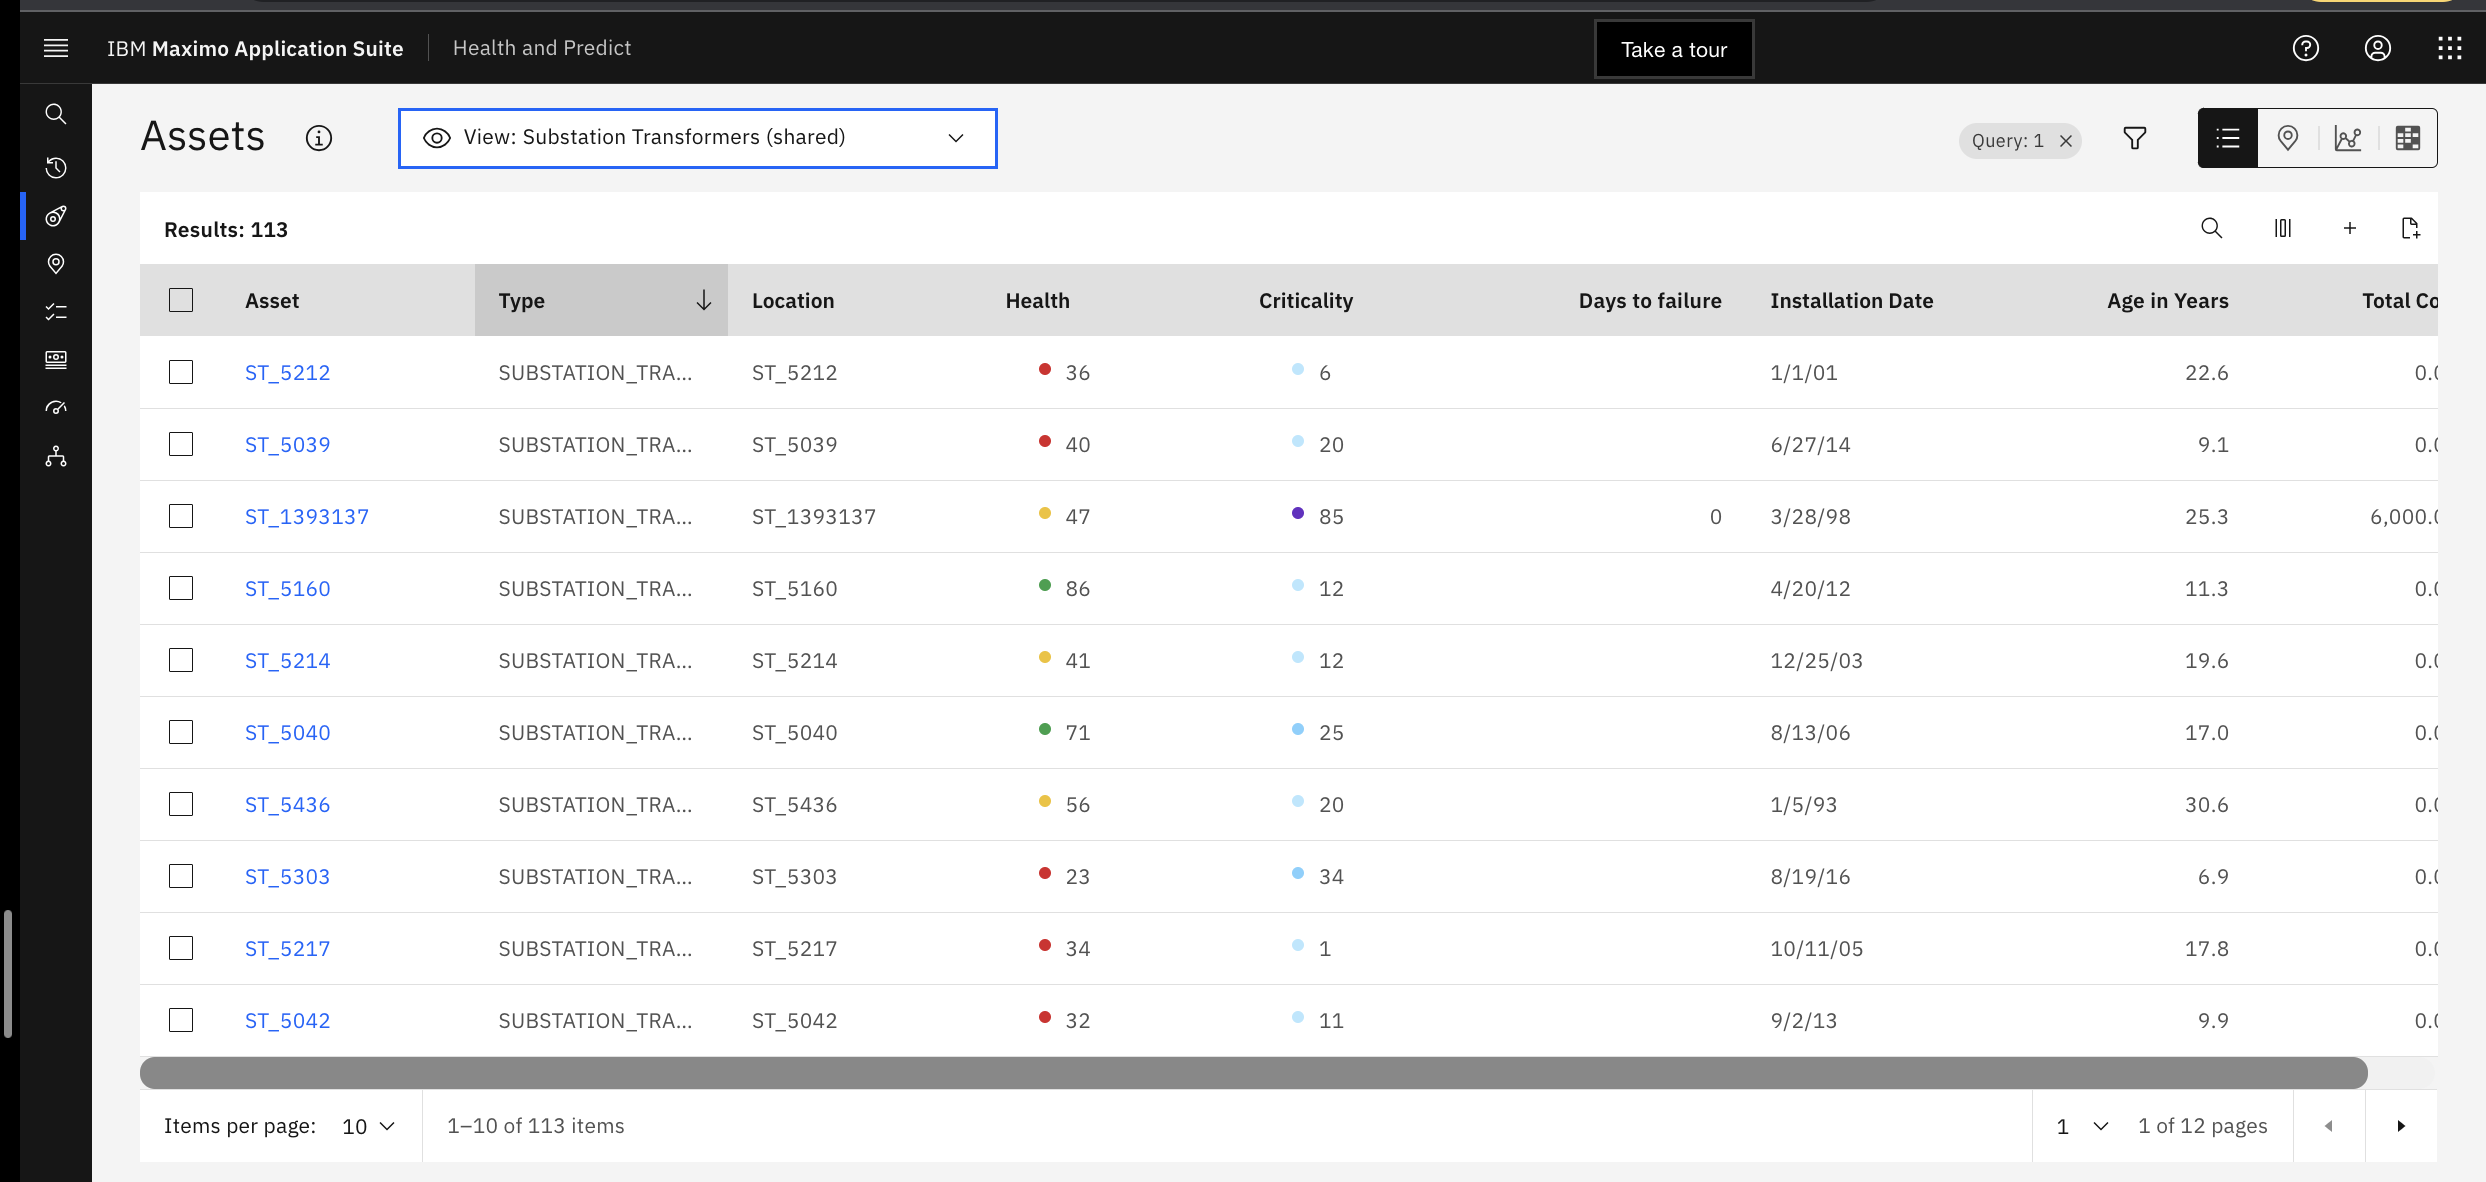Switch to list table view
Screen dimensions: 2486x1182
2228,138
